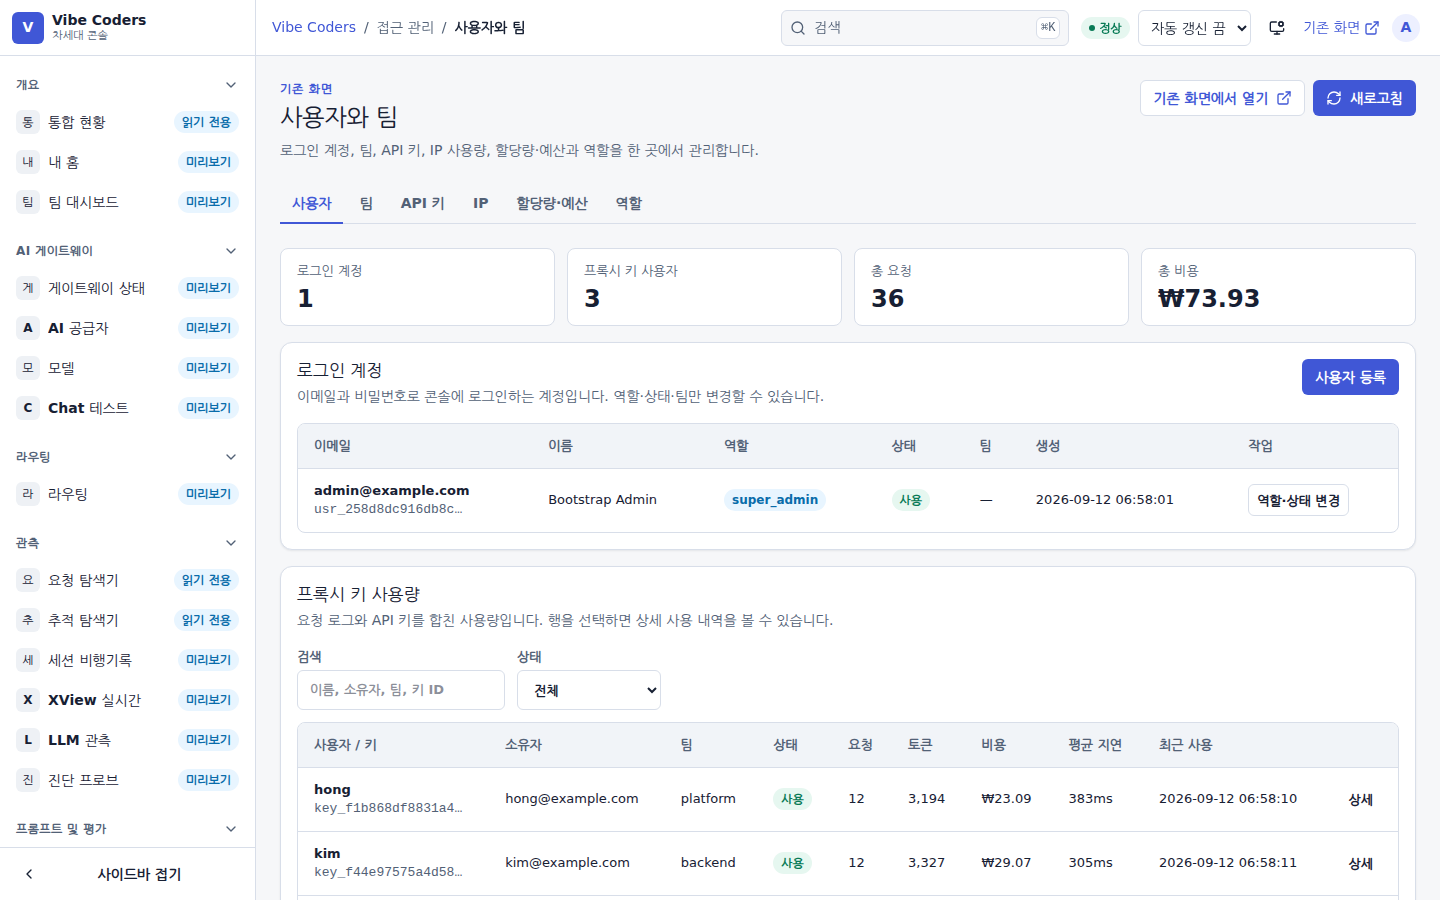The width and height of the screenshot is (1440, 900).
Task: Click 기존 화면 link in top header
Action: 1341,28
